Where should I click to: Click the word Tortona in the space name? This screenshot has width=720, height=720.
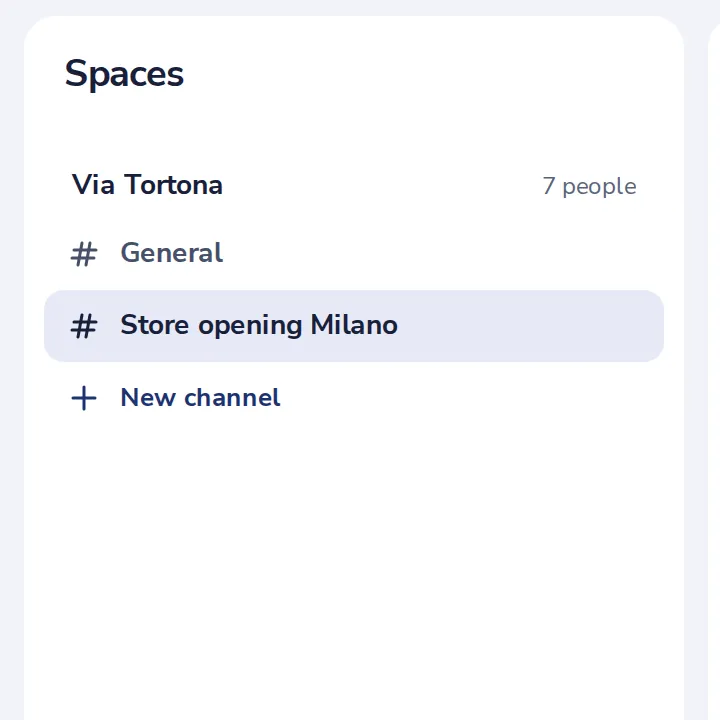click(x=174, y=185)
